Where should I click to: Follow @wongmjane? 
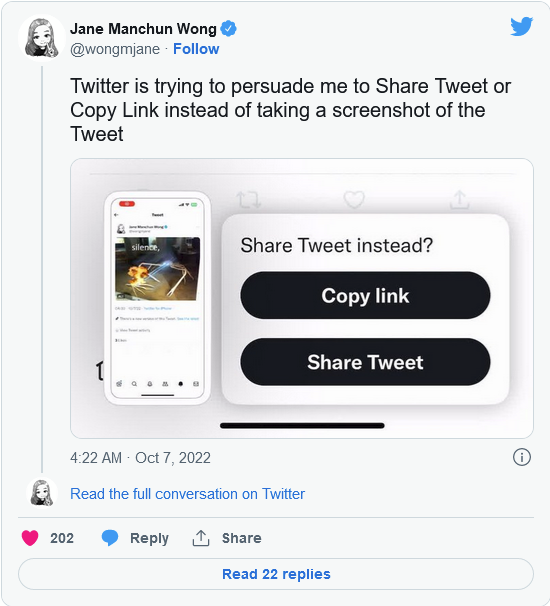click(x=196, y=49)
